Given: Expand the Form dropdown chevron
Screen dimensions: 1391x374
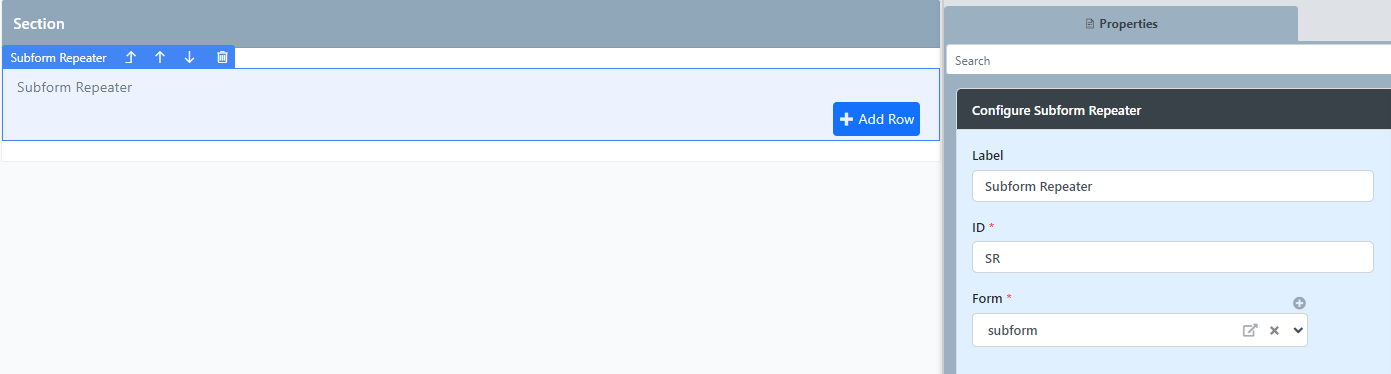Looking at the screenshot, I should (x=1298, y=330).
